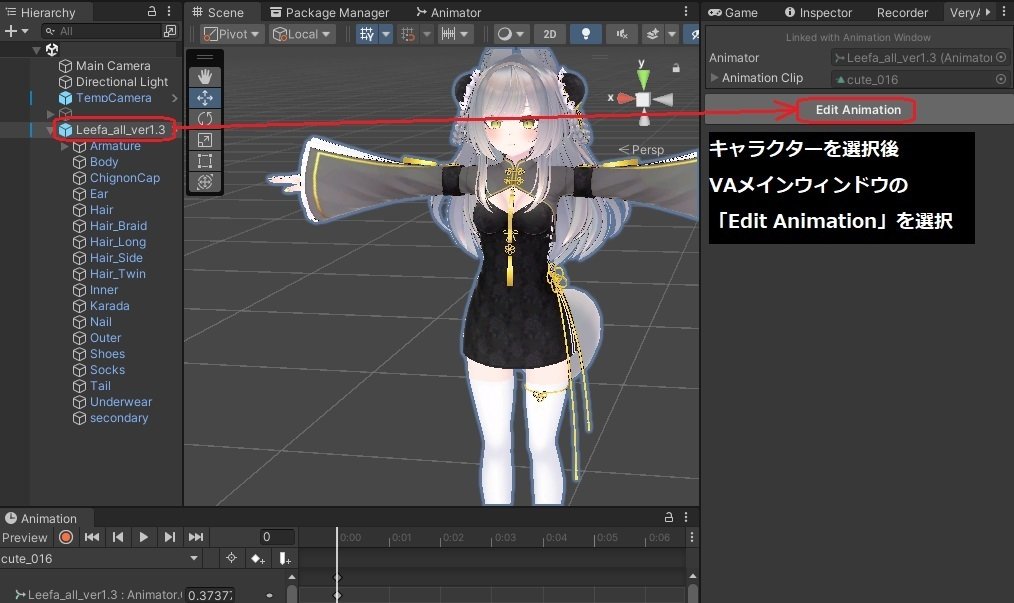Screen dimensions: 1014x603
Task: Click the scene gizmo Y axis cone
Action: pyautogui.click(x=643, y=80)
